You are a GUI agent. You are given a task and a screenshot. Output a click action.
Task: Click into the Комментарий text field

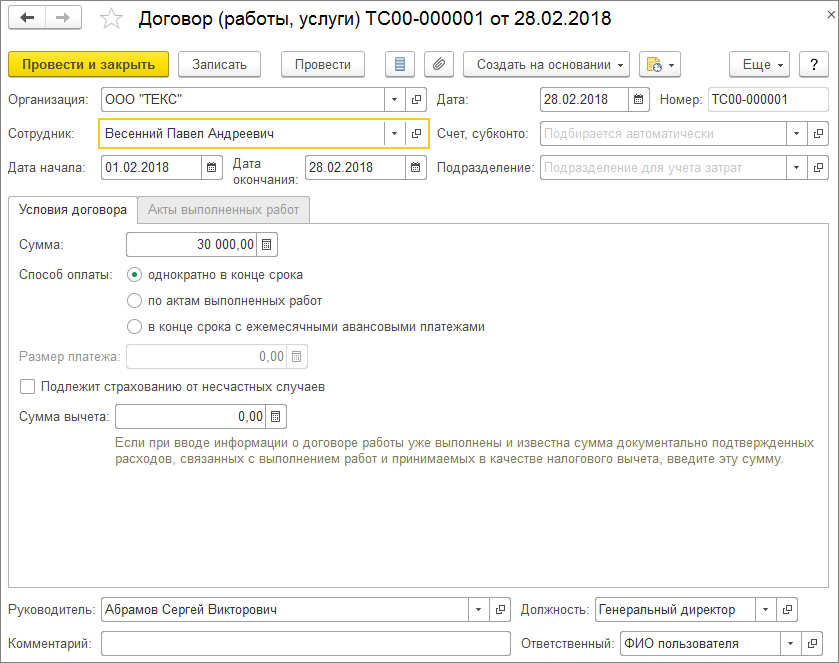pyautogui.click(x=305, y=643)
